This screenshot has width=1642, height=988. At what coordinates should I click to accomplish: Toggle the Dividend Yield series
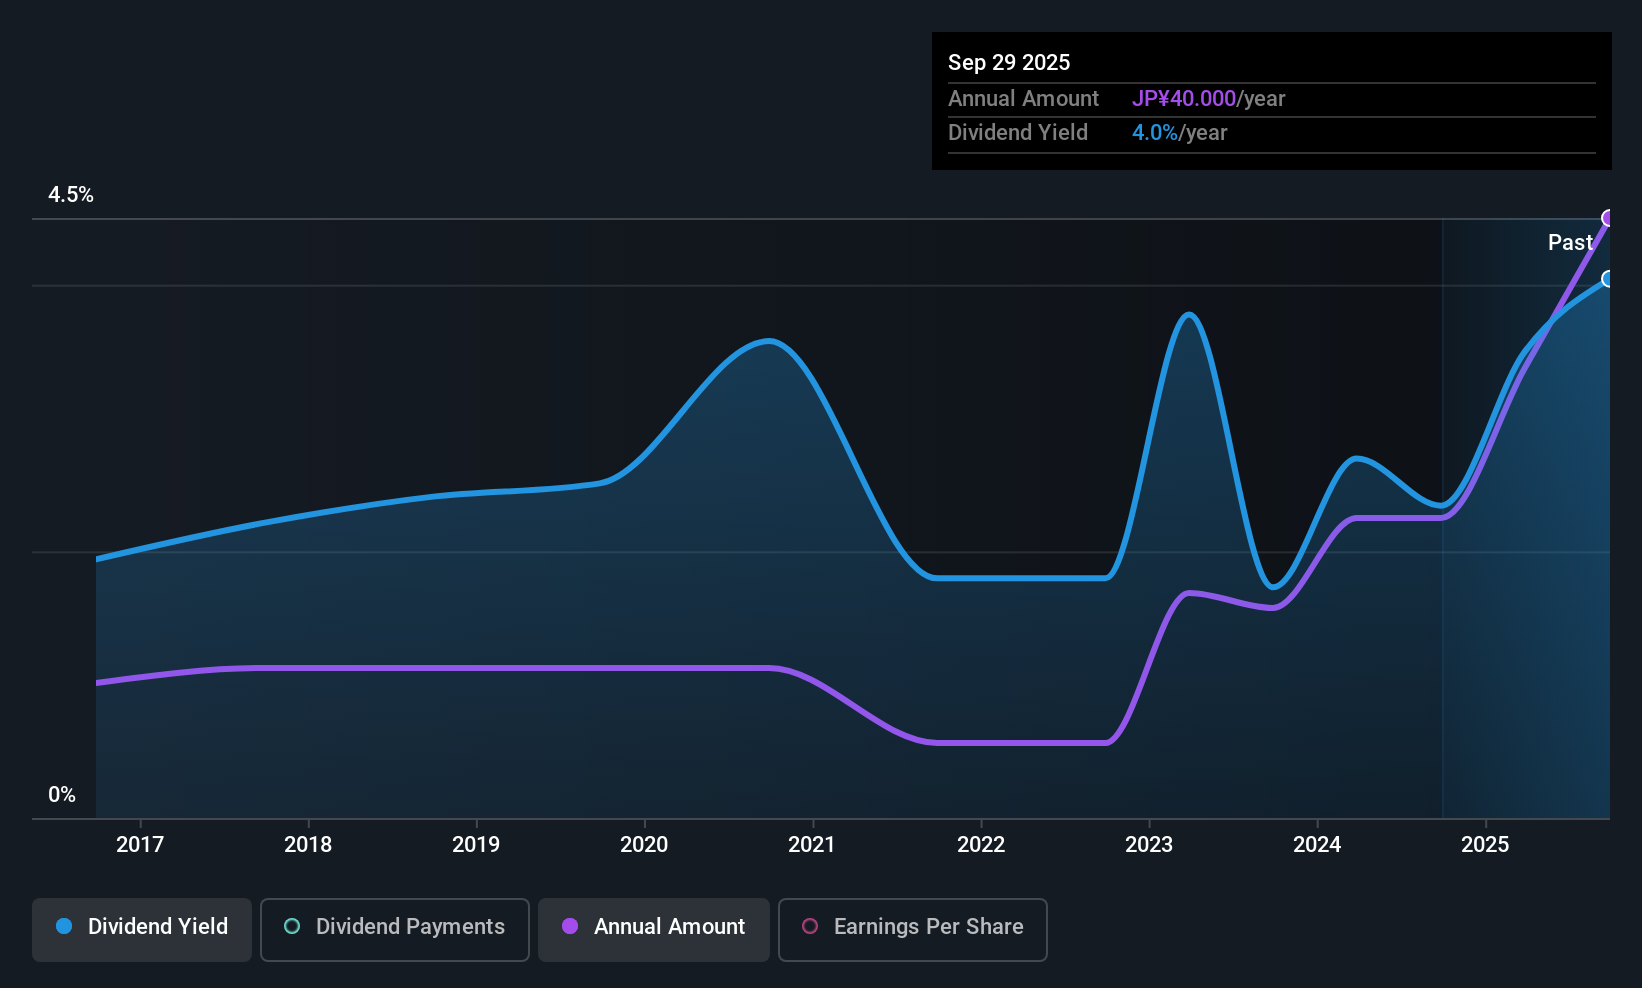pos(142,929)
